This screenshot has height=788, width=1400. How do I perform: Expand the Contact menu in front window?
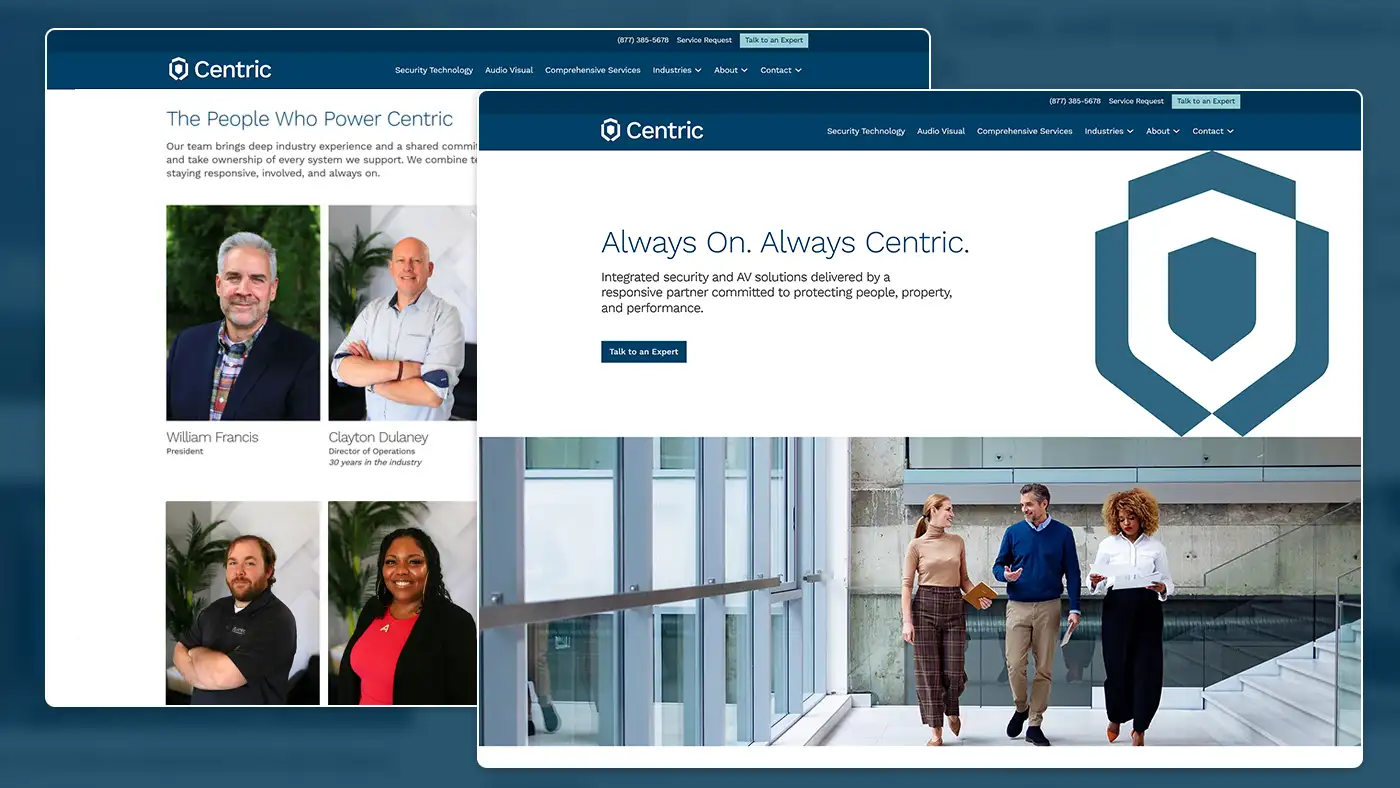pyautogui.click(x=1213, y=131)
